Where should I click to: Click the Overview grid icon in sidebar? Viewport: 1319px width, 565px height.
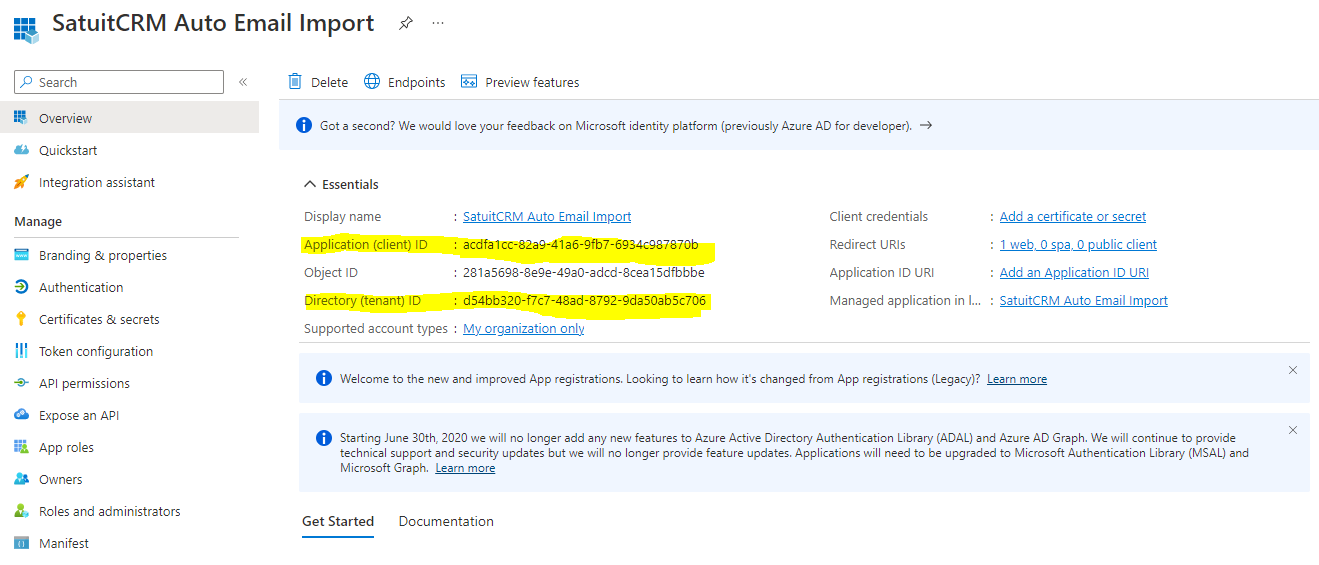(x=20, y=118)
